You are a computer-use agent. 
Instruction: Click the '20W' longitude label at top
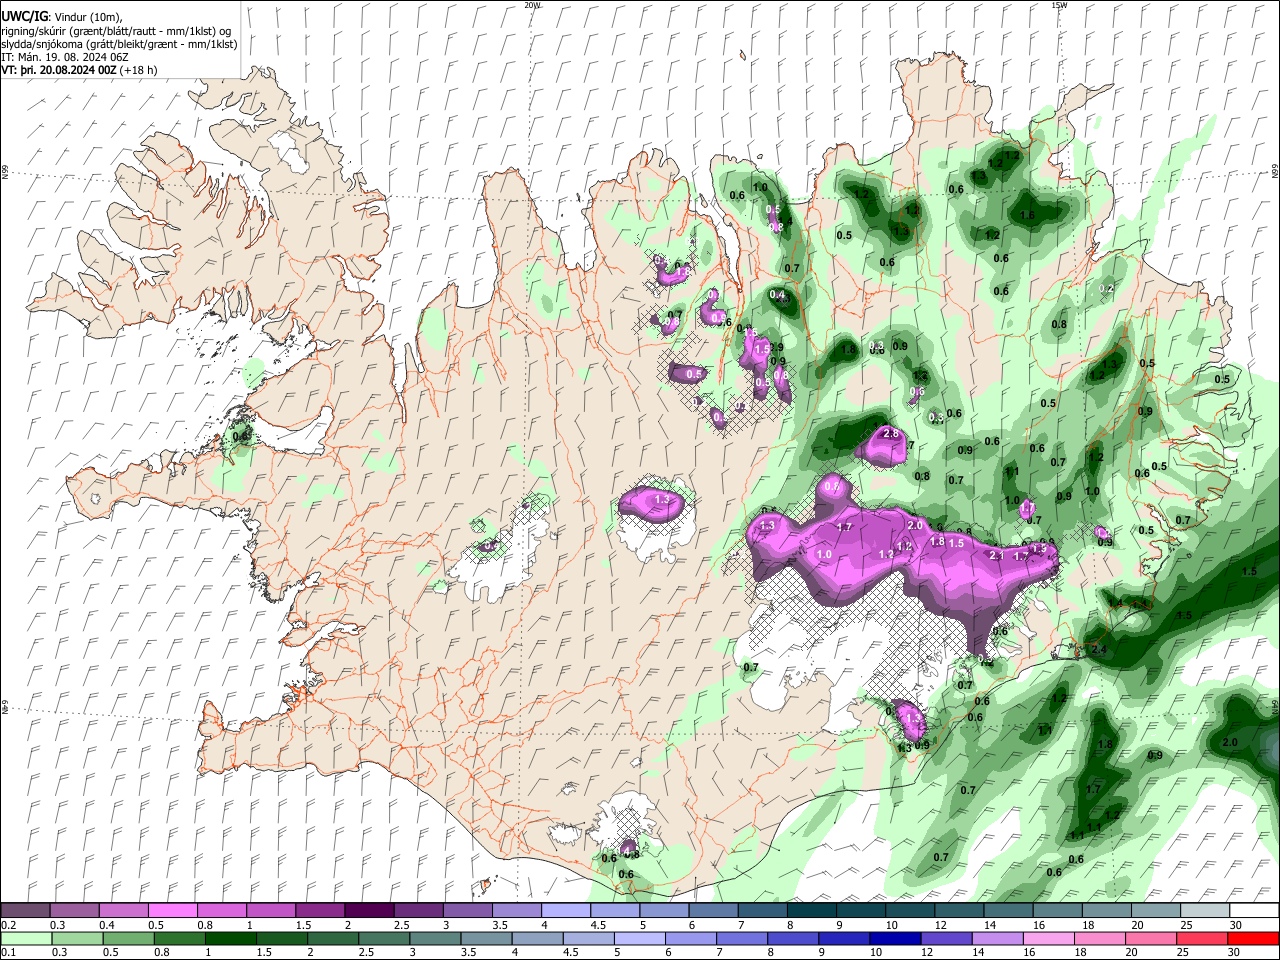tap(531, 5)
